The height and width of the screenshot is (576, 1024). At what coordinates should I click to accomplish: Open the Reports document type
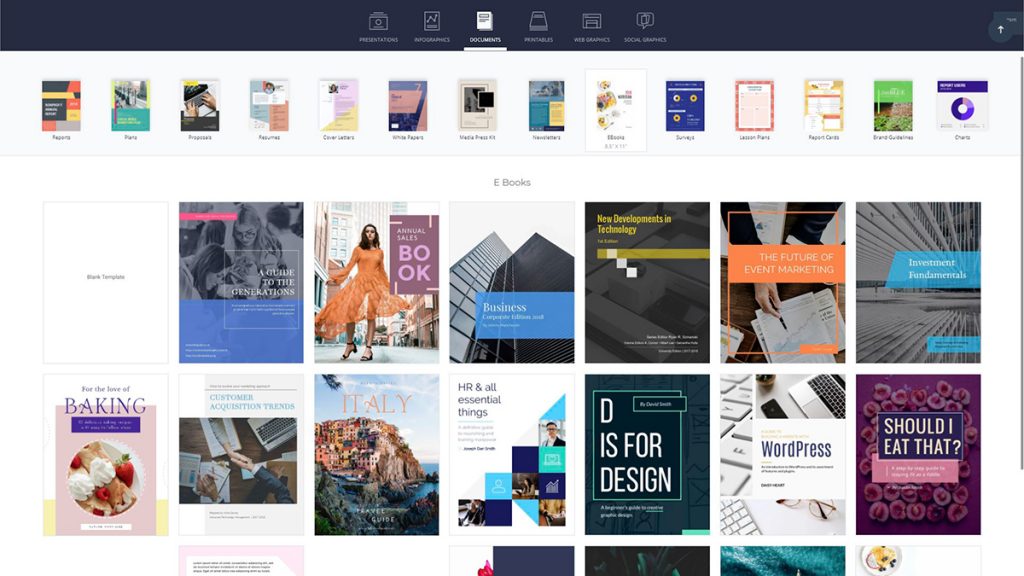click(x=61, y=110)
